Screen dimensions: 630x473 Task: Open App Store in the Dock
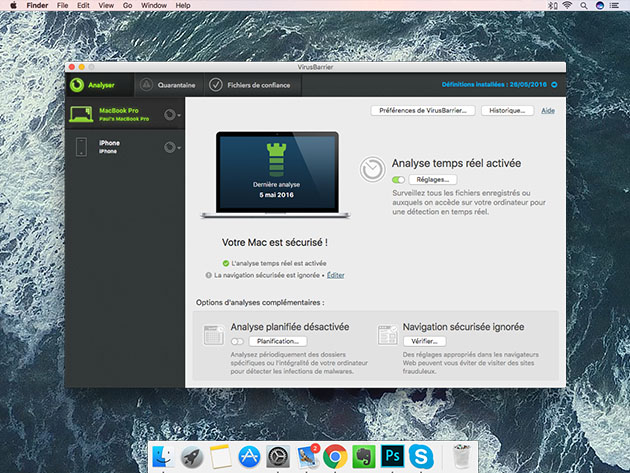pyautogui.click(x=249, y=457)
